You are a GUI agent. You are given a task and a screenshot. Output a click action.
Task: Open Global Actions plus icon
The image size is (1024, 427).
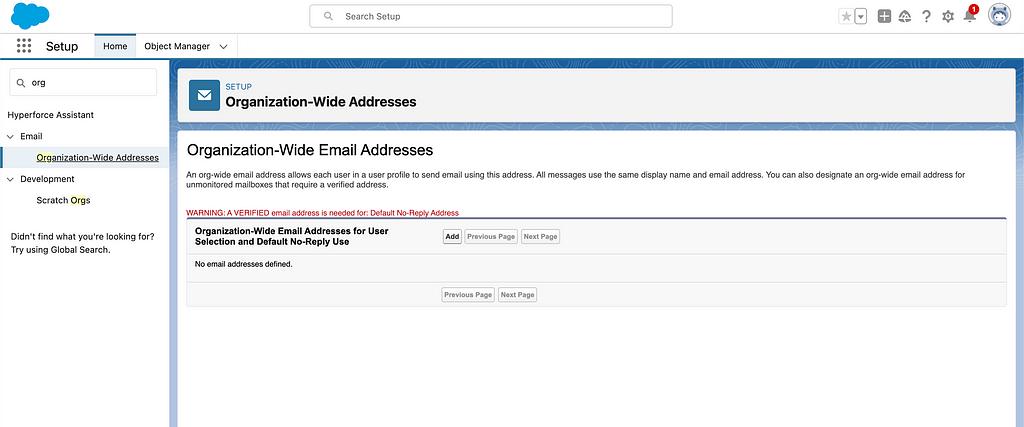tap(884, 16)
